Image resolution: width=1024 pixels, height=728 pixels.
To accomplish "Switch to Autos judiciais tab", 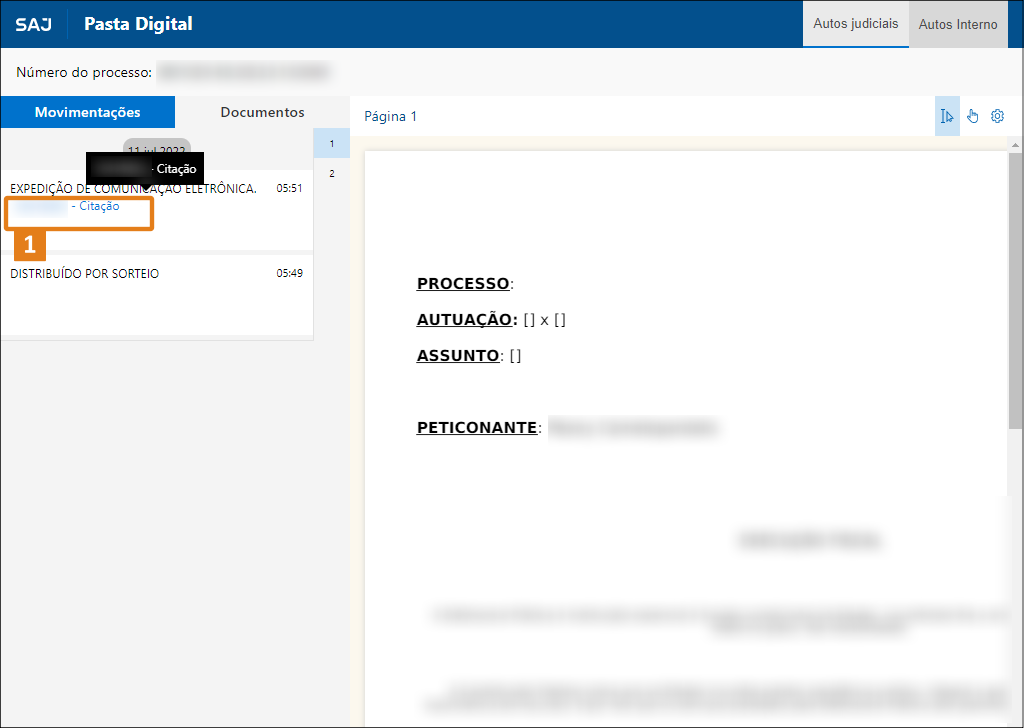I will coord(856,24).
